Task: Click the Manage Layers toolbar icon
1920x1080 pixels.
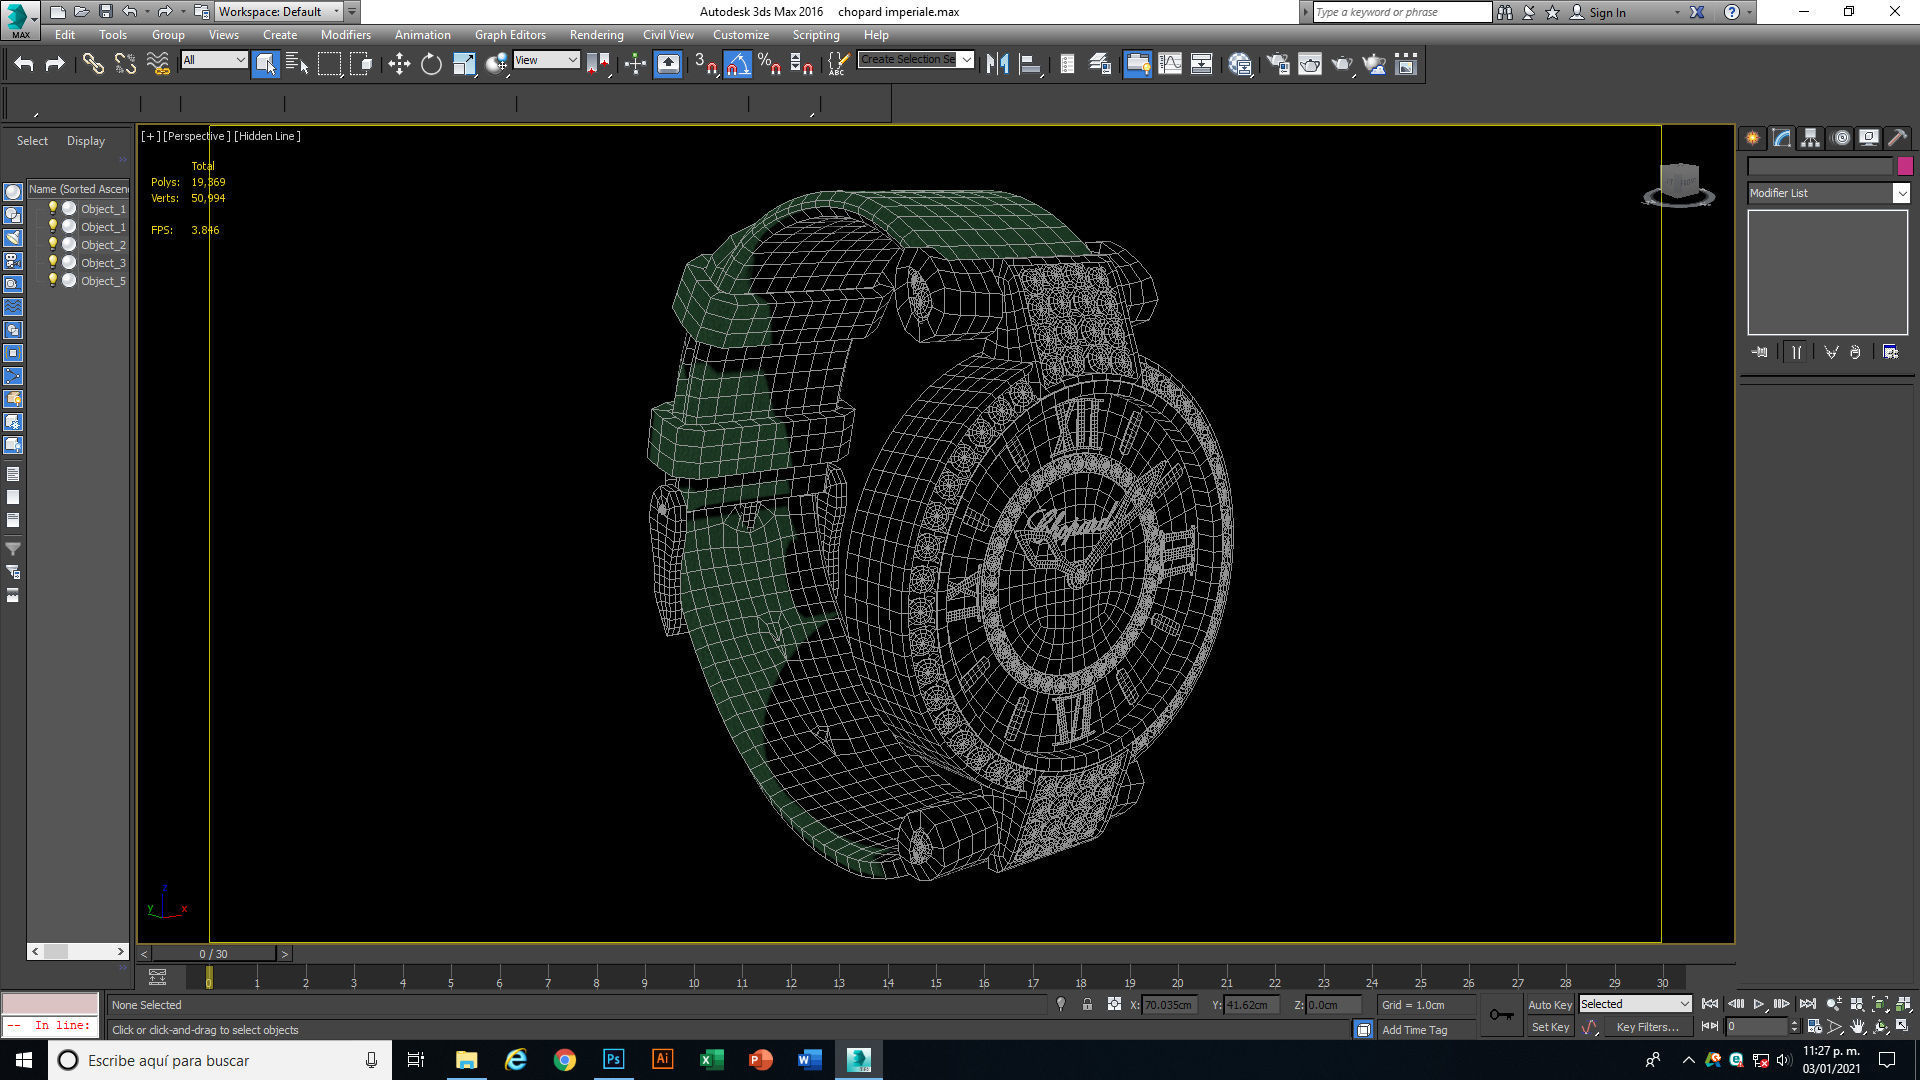Action: pos(1100,64)
